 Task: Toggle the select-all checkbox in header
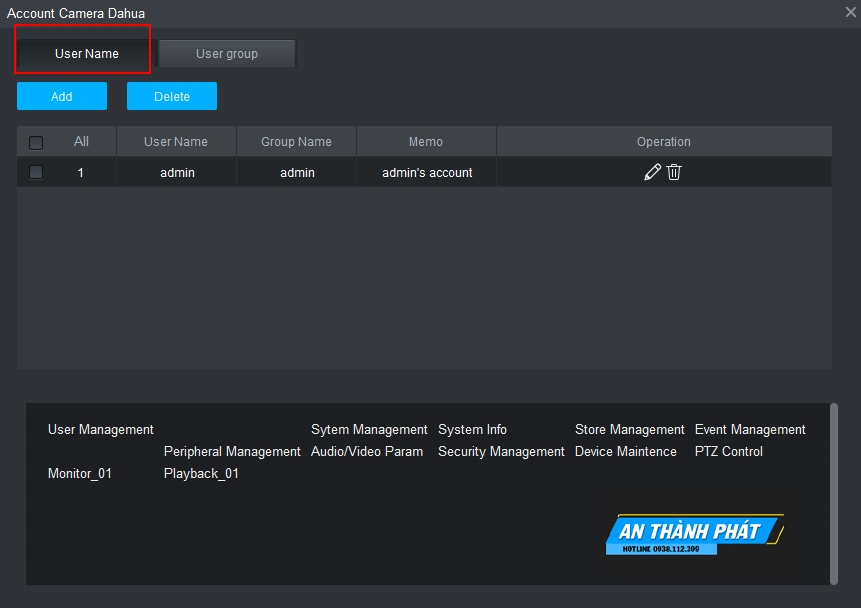tap(36, 142)
